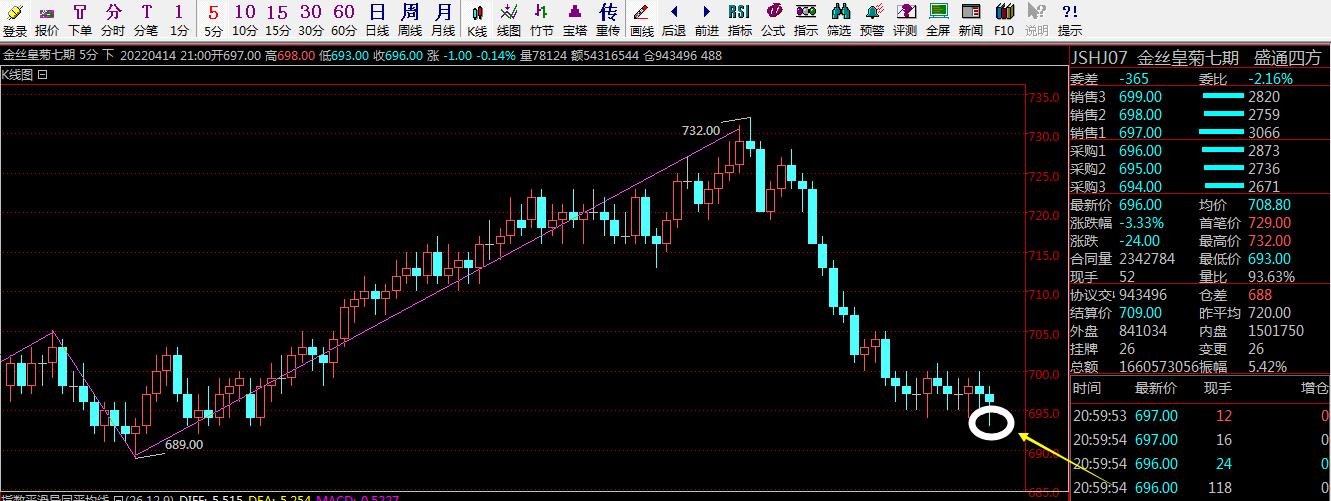Choose the 竹节 bar chart type

(542, 19)
